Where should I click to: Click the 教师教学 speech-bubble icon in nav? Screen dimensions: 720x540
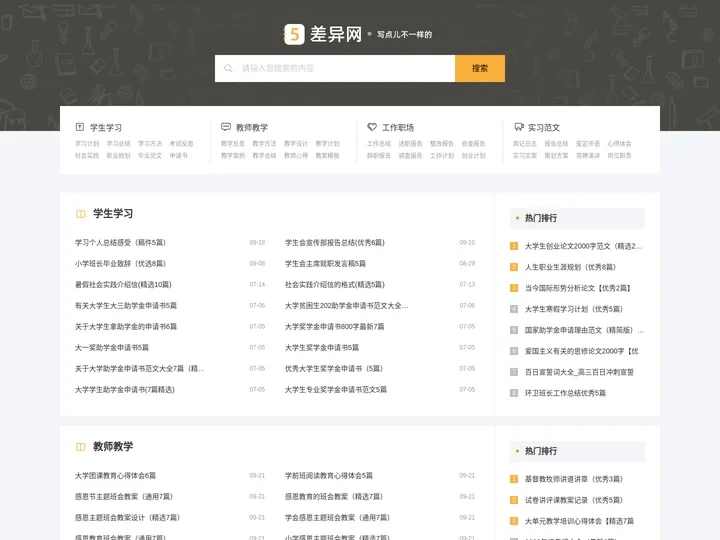226,127
